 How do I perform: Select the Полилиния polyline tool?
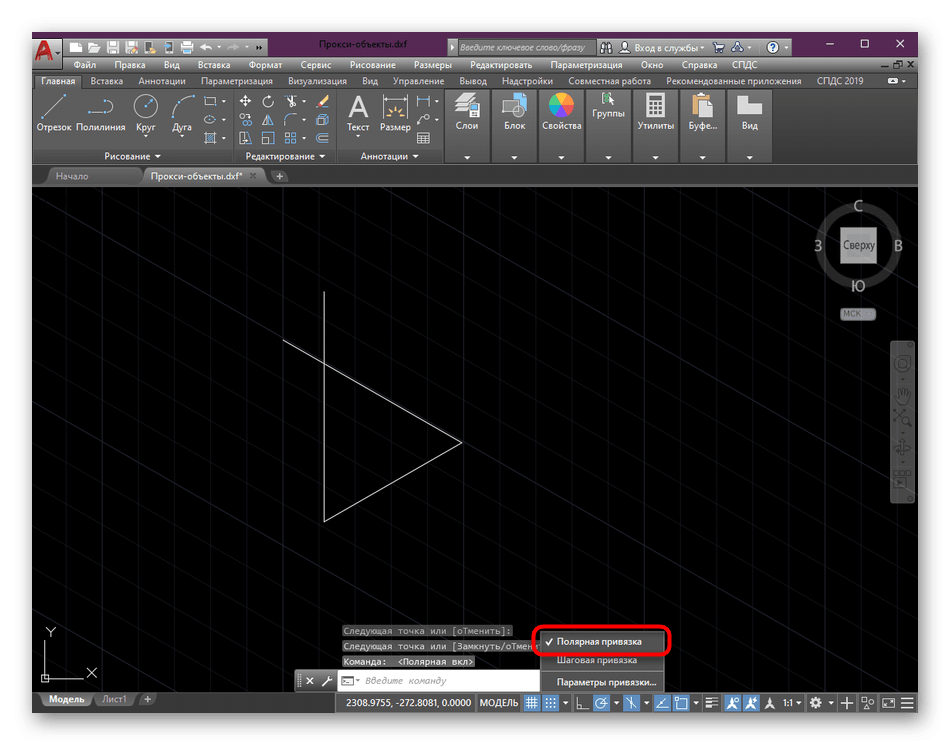point(101,113)
